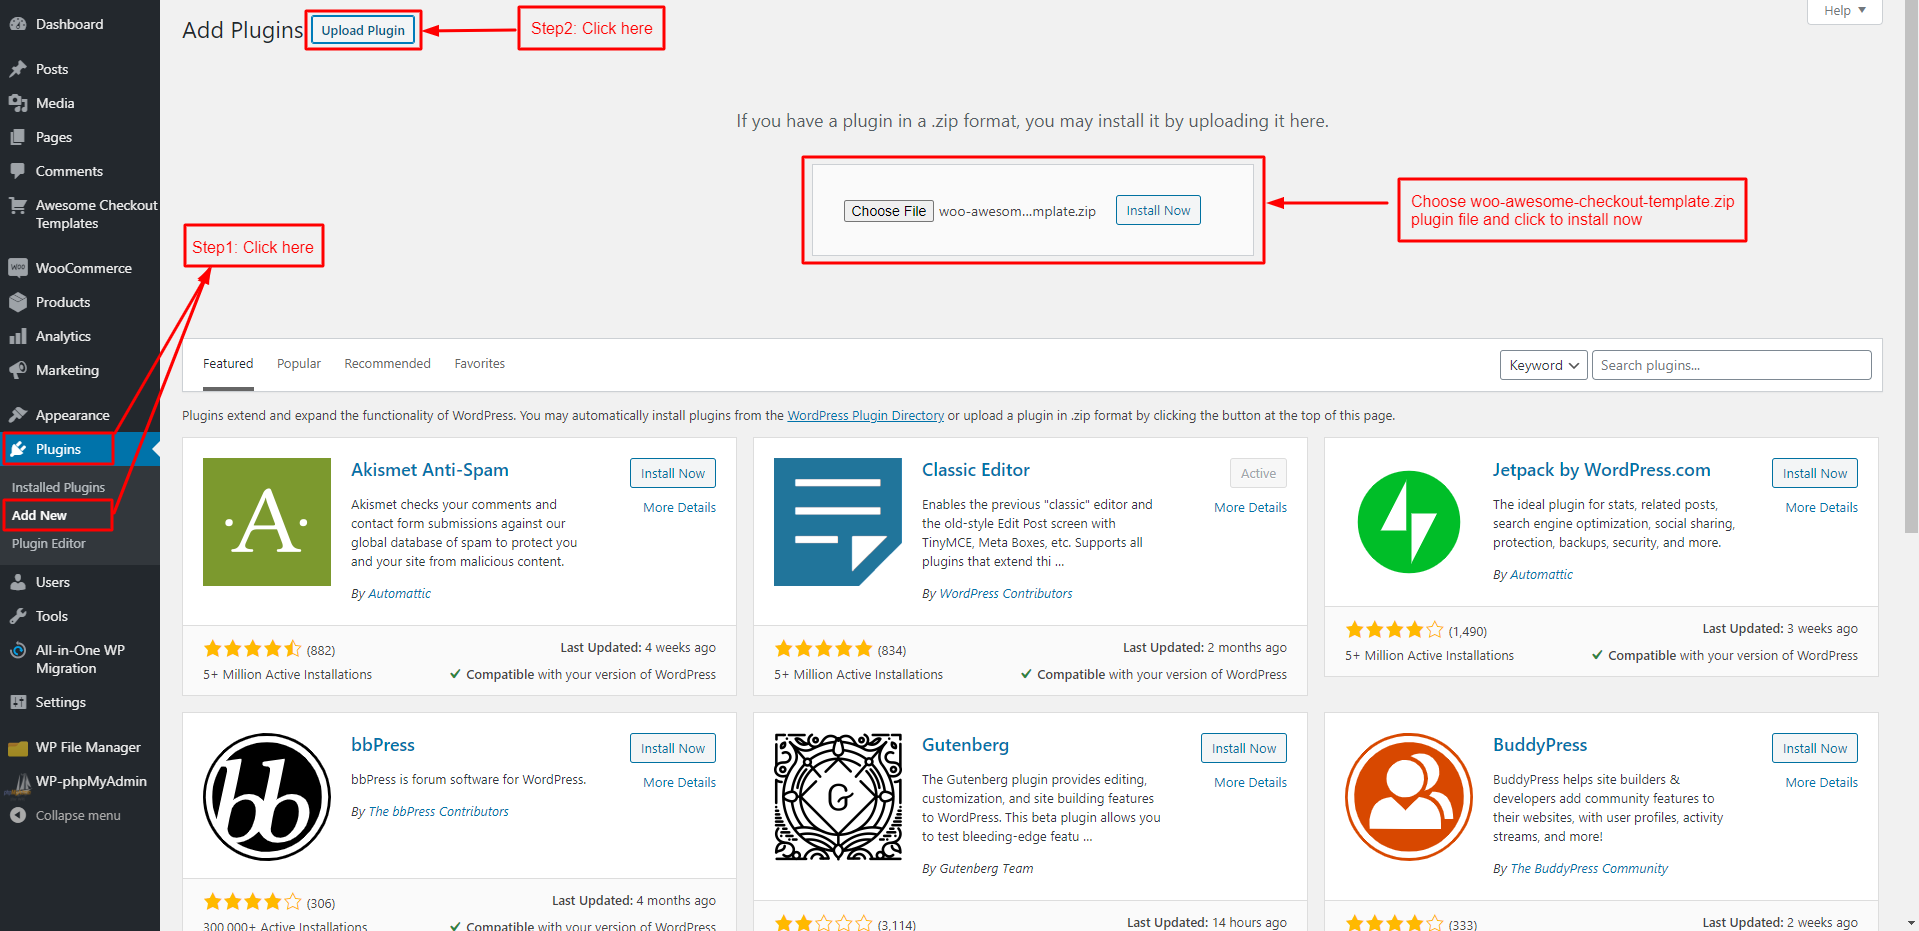Image resolution: width=1919 pixels, height=931 pixels.
Task: Click the WooCommerce logo icon
Action: (18, 268)
